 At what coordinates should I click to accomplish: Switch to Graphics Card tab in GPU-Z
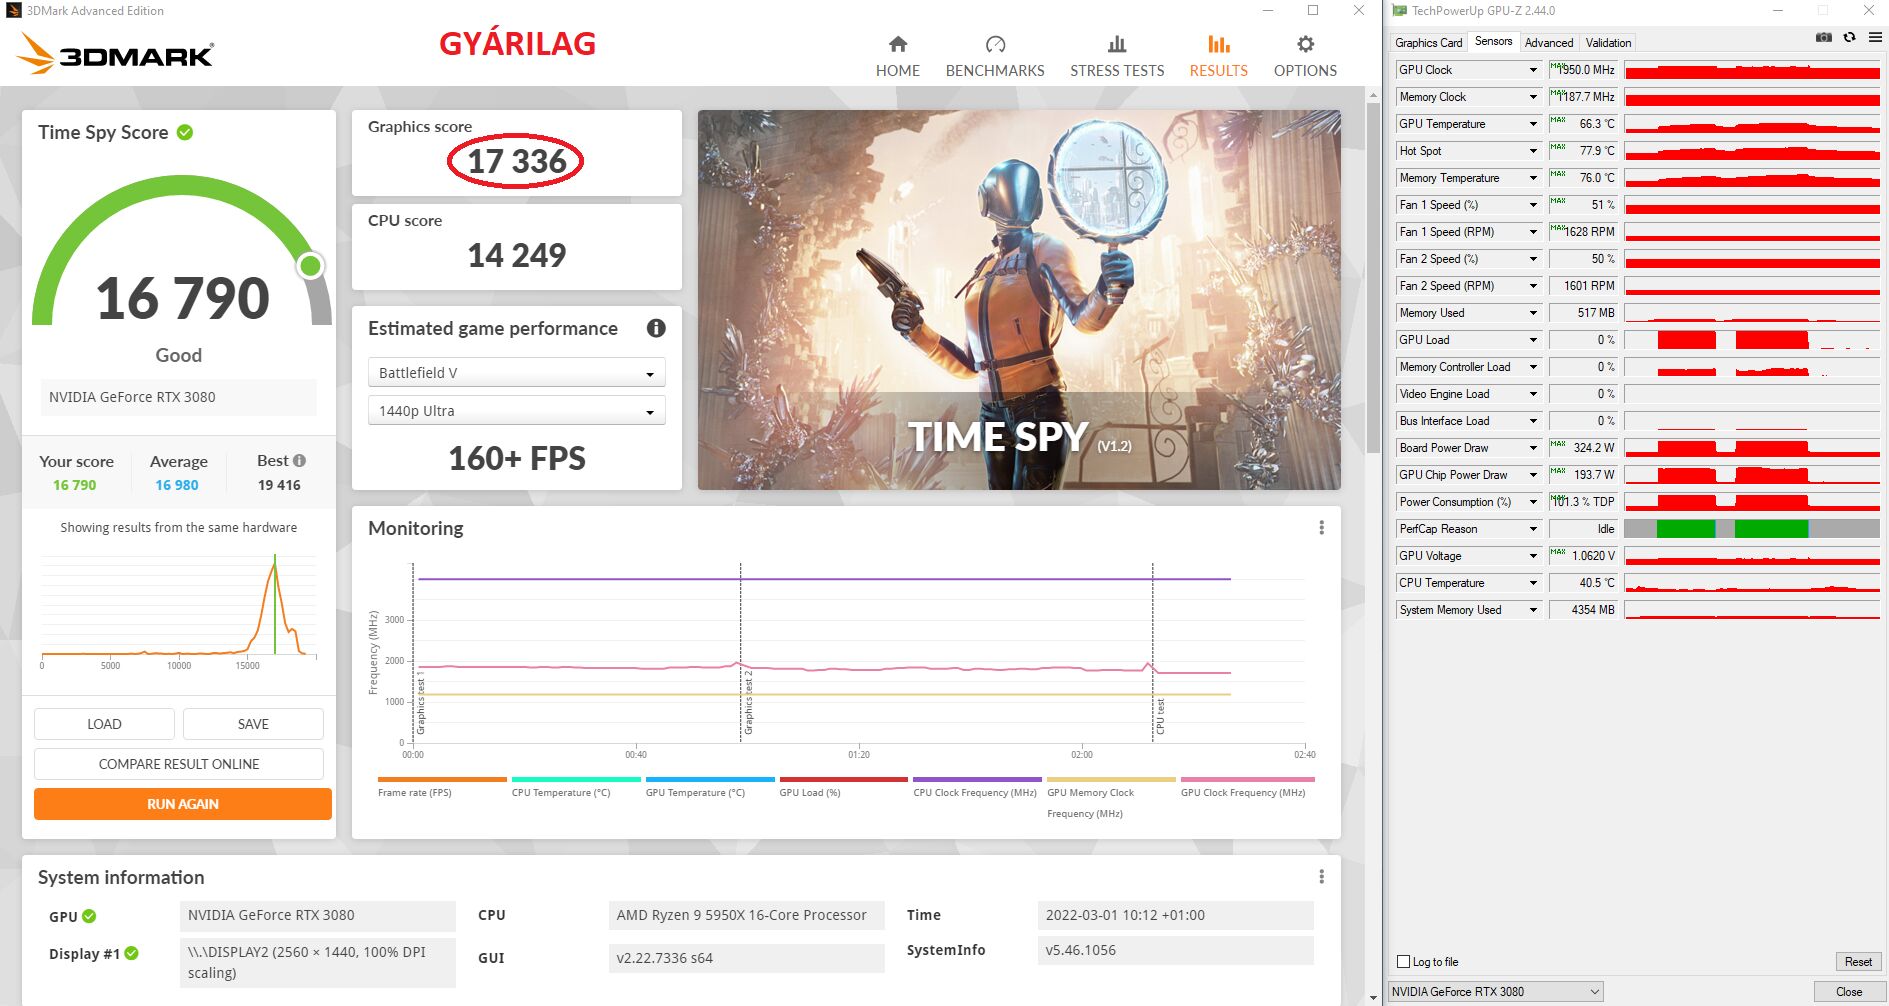(x=1428, y=42)
